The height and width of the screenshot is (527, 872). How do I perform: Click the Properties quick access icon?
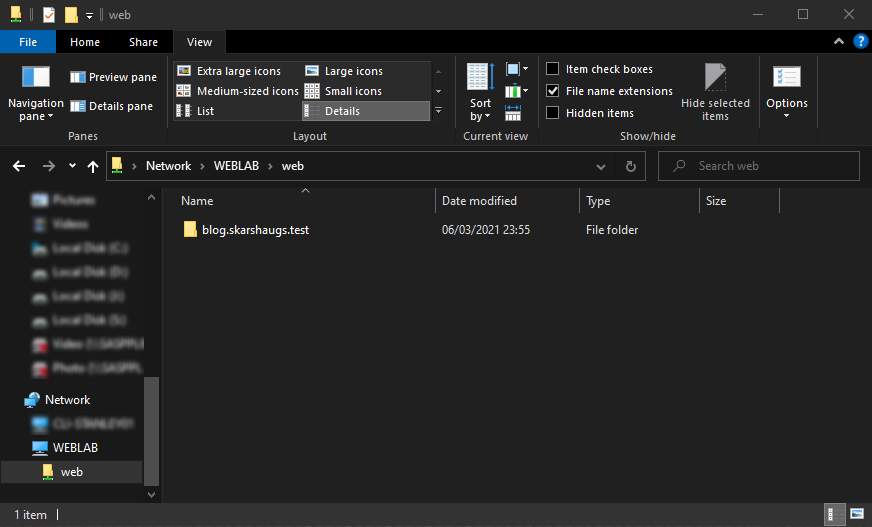pyautogui.click(x=49, y=15)
